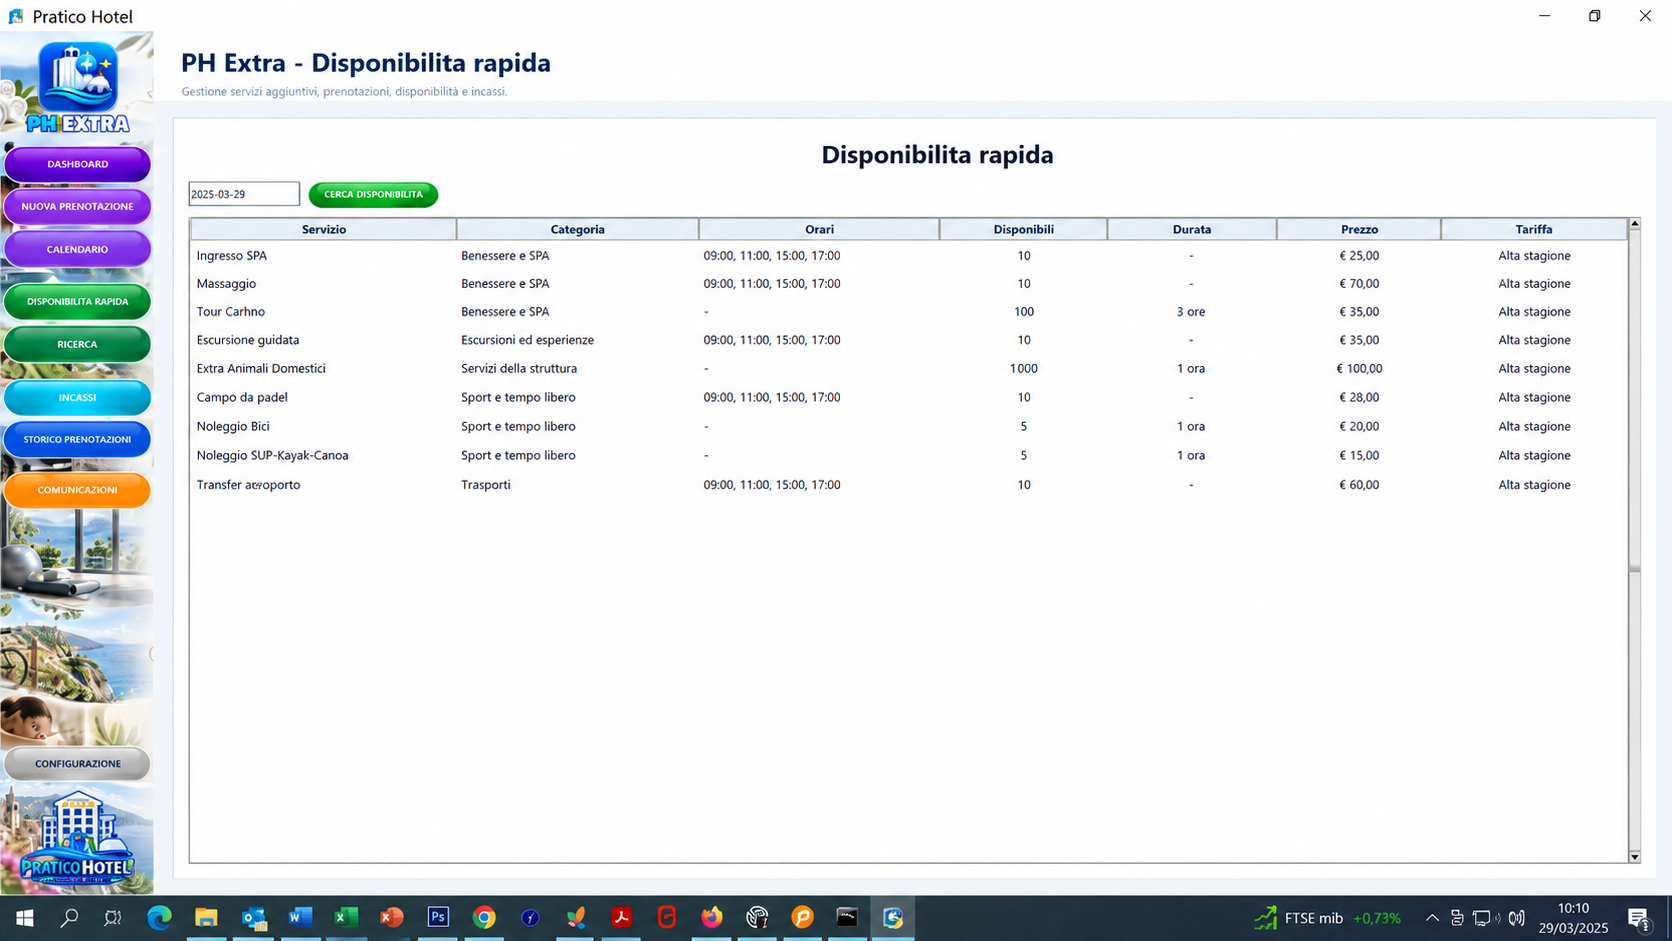Select the Campo da padel row
Image resolution: width=1672 pixels, height=941 pixels.
coord(908,397)
